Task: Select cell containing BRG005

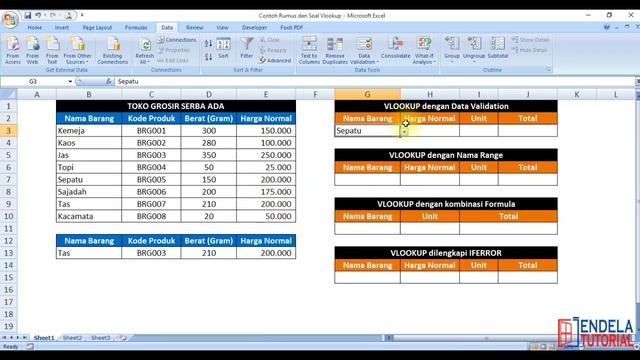Action: coord(151,180)
